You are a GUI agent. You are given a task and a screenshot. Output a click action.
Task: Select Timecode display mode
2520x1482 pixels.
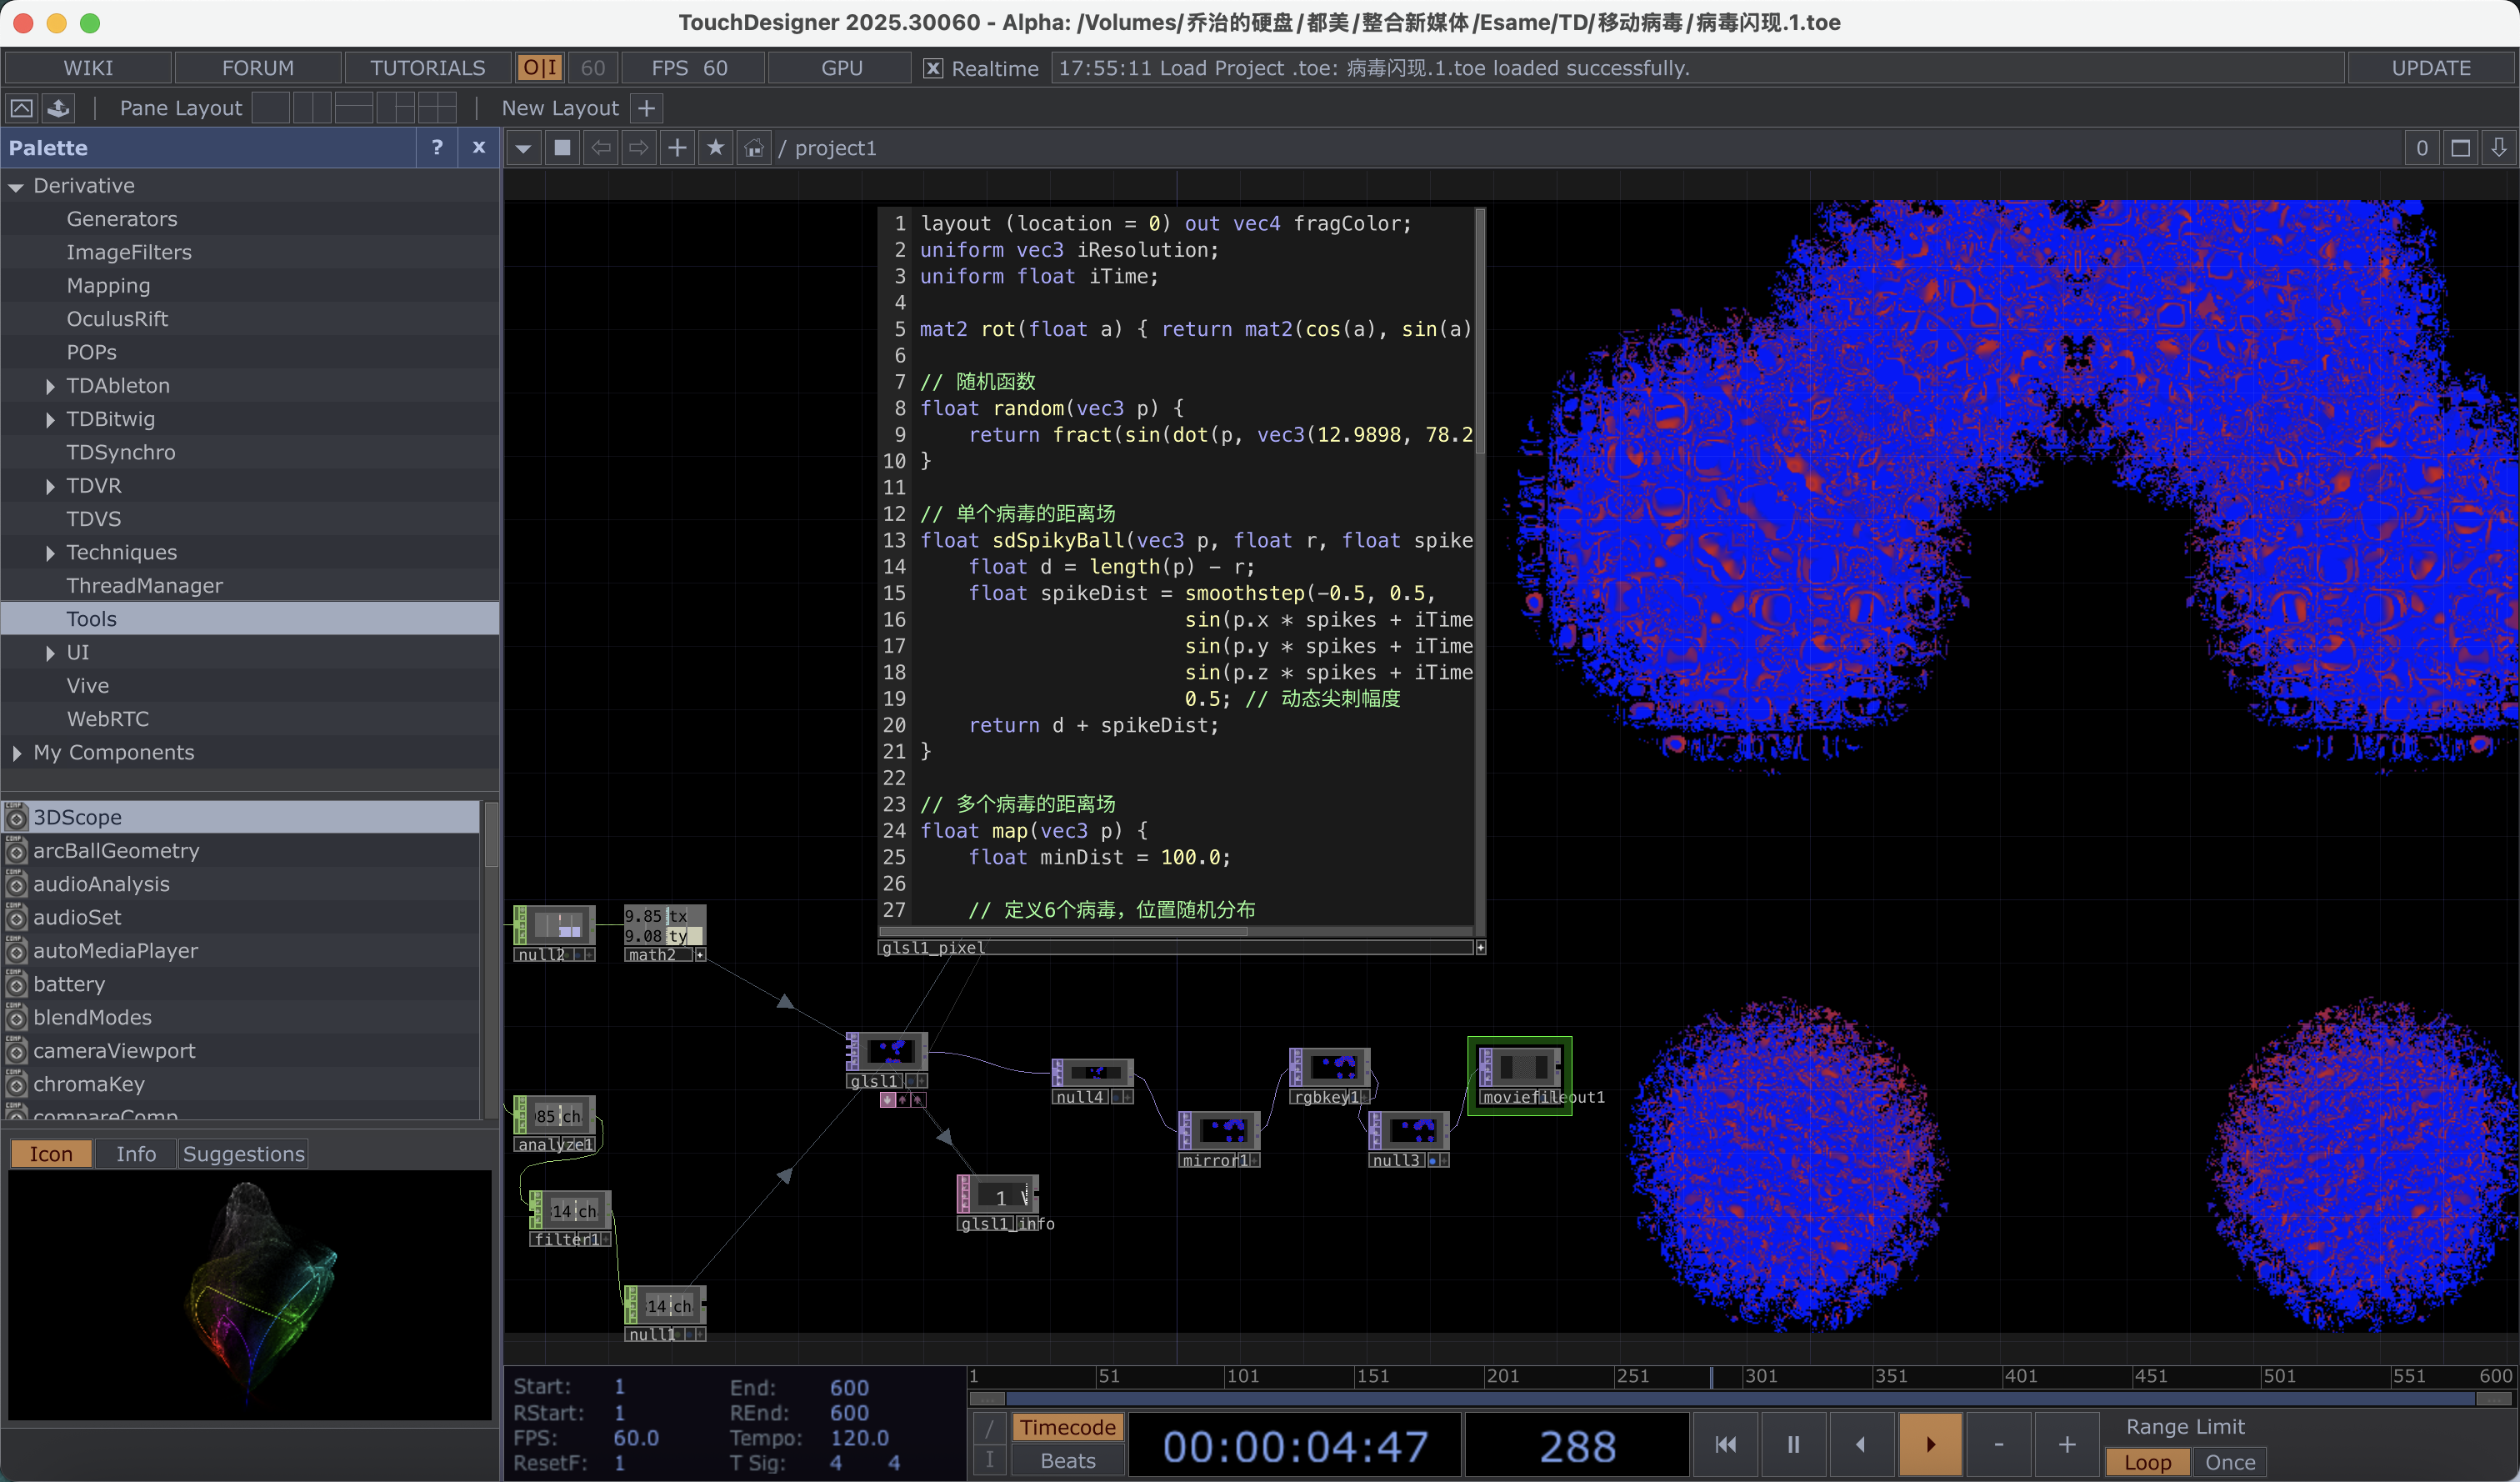click(1068, 1427)
